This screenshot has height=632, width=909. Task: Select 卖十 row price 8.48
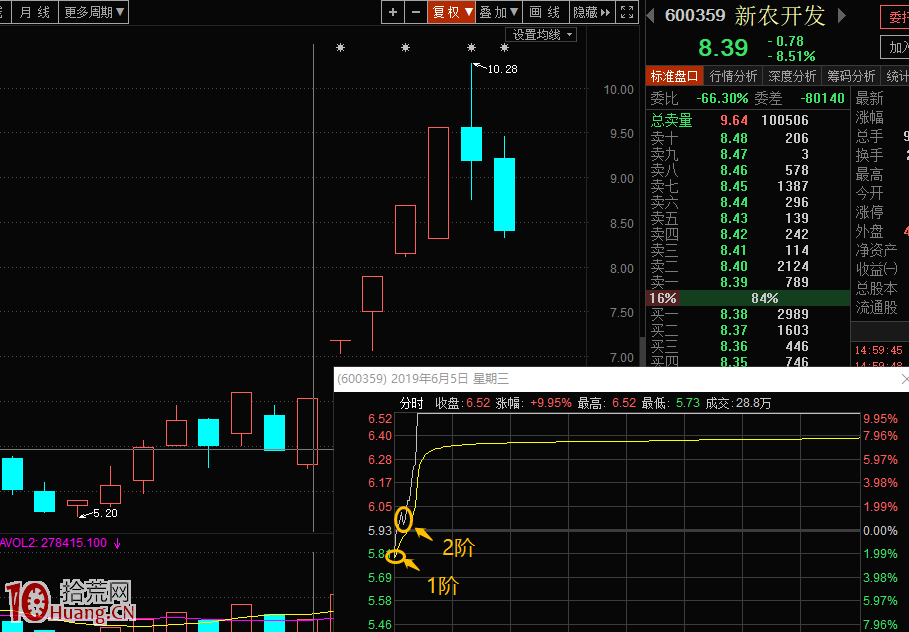click(x=733, y=138)
